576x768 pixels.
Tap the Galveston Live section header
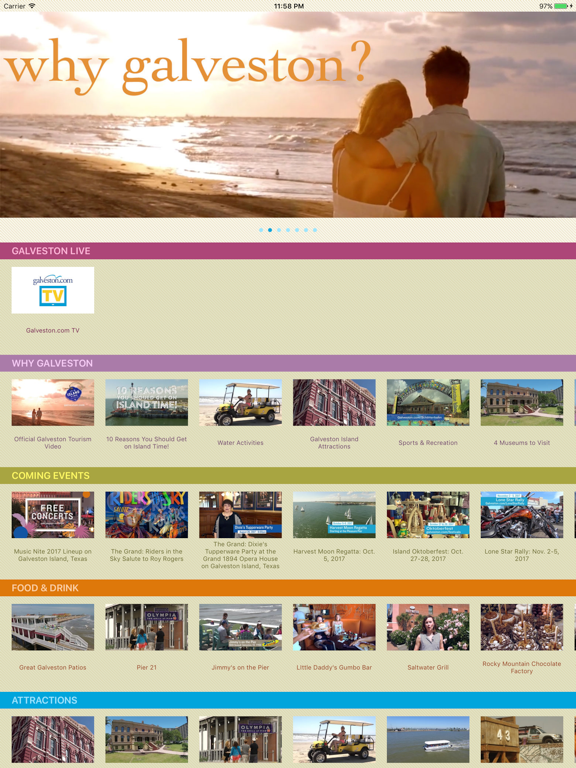[288, 251]
